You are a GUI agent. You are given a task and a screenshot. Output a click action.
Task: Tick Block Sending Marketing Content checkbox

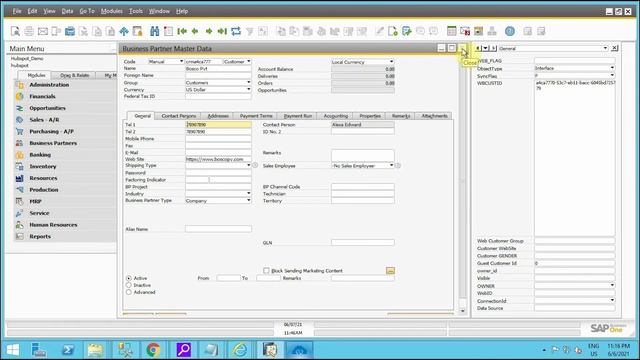(266, 271)
